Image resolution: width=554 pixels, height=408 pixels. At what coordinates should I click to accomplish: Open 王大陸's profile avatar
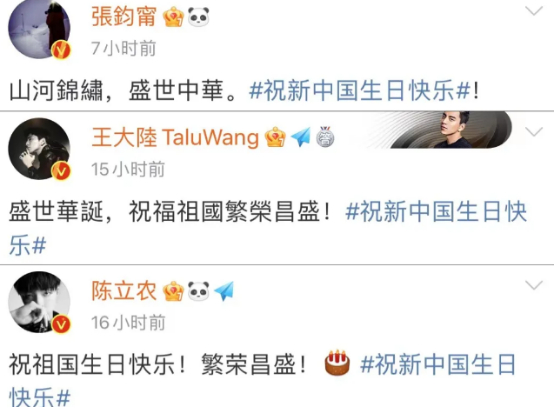(39, 149)
